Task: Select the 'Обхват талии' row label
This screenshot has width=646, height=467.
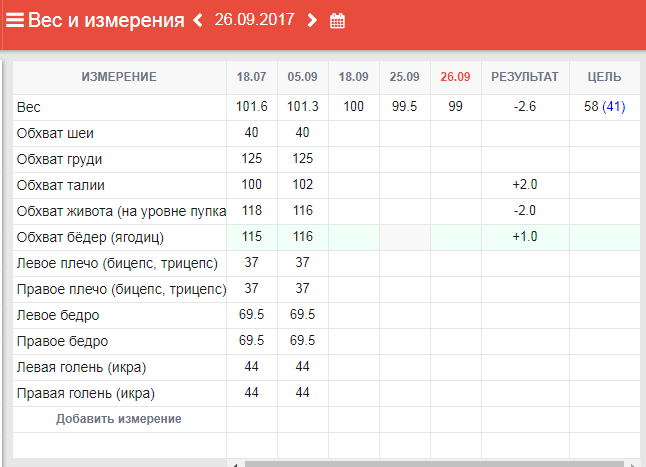Action: pos(61,185)
